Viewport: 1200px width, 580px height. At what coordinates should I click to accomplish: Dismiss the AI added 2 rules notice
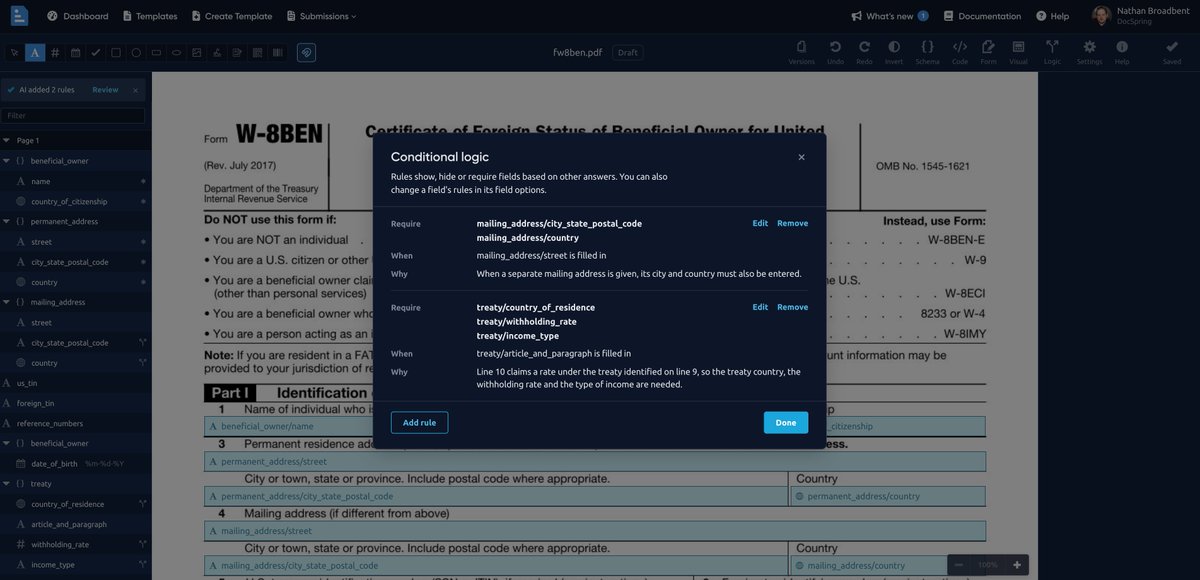pyautogui.click(x=136, y=90)
